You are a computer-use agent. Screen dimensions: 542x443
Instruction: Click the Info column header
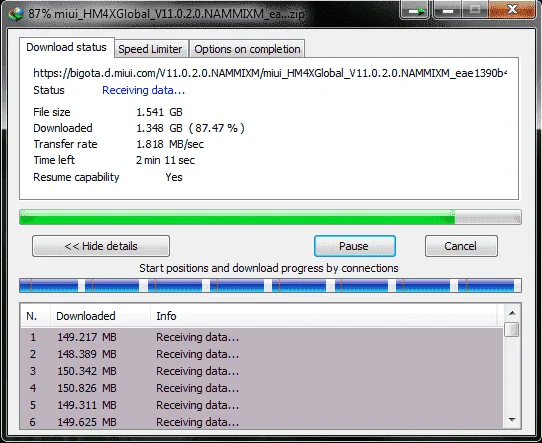[x=324, y=316]
